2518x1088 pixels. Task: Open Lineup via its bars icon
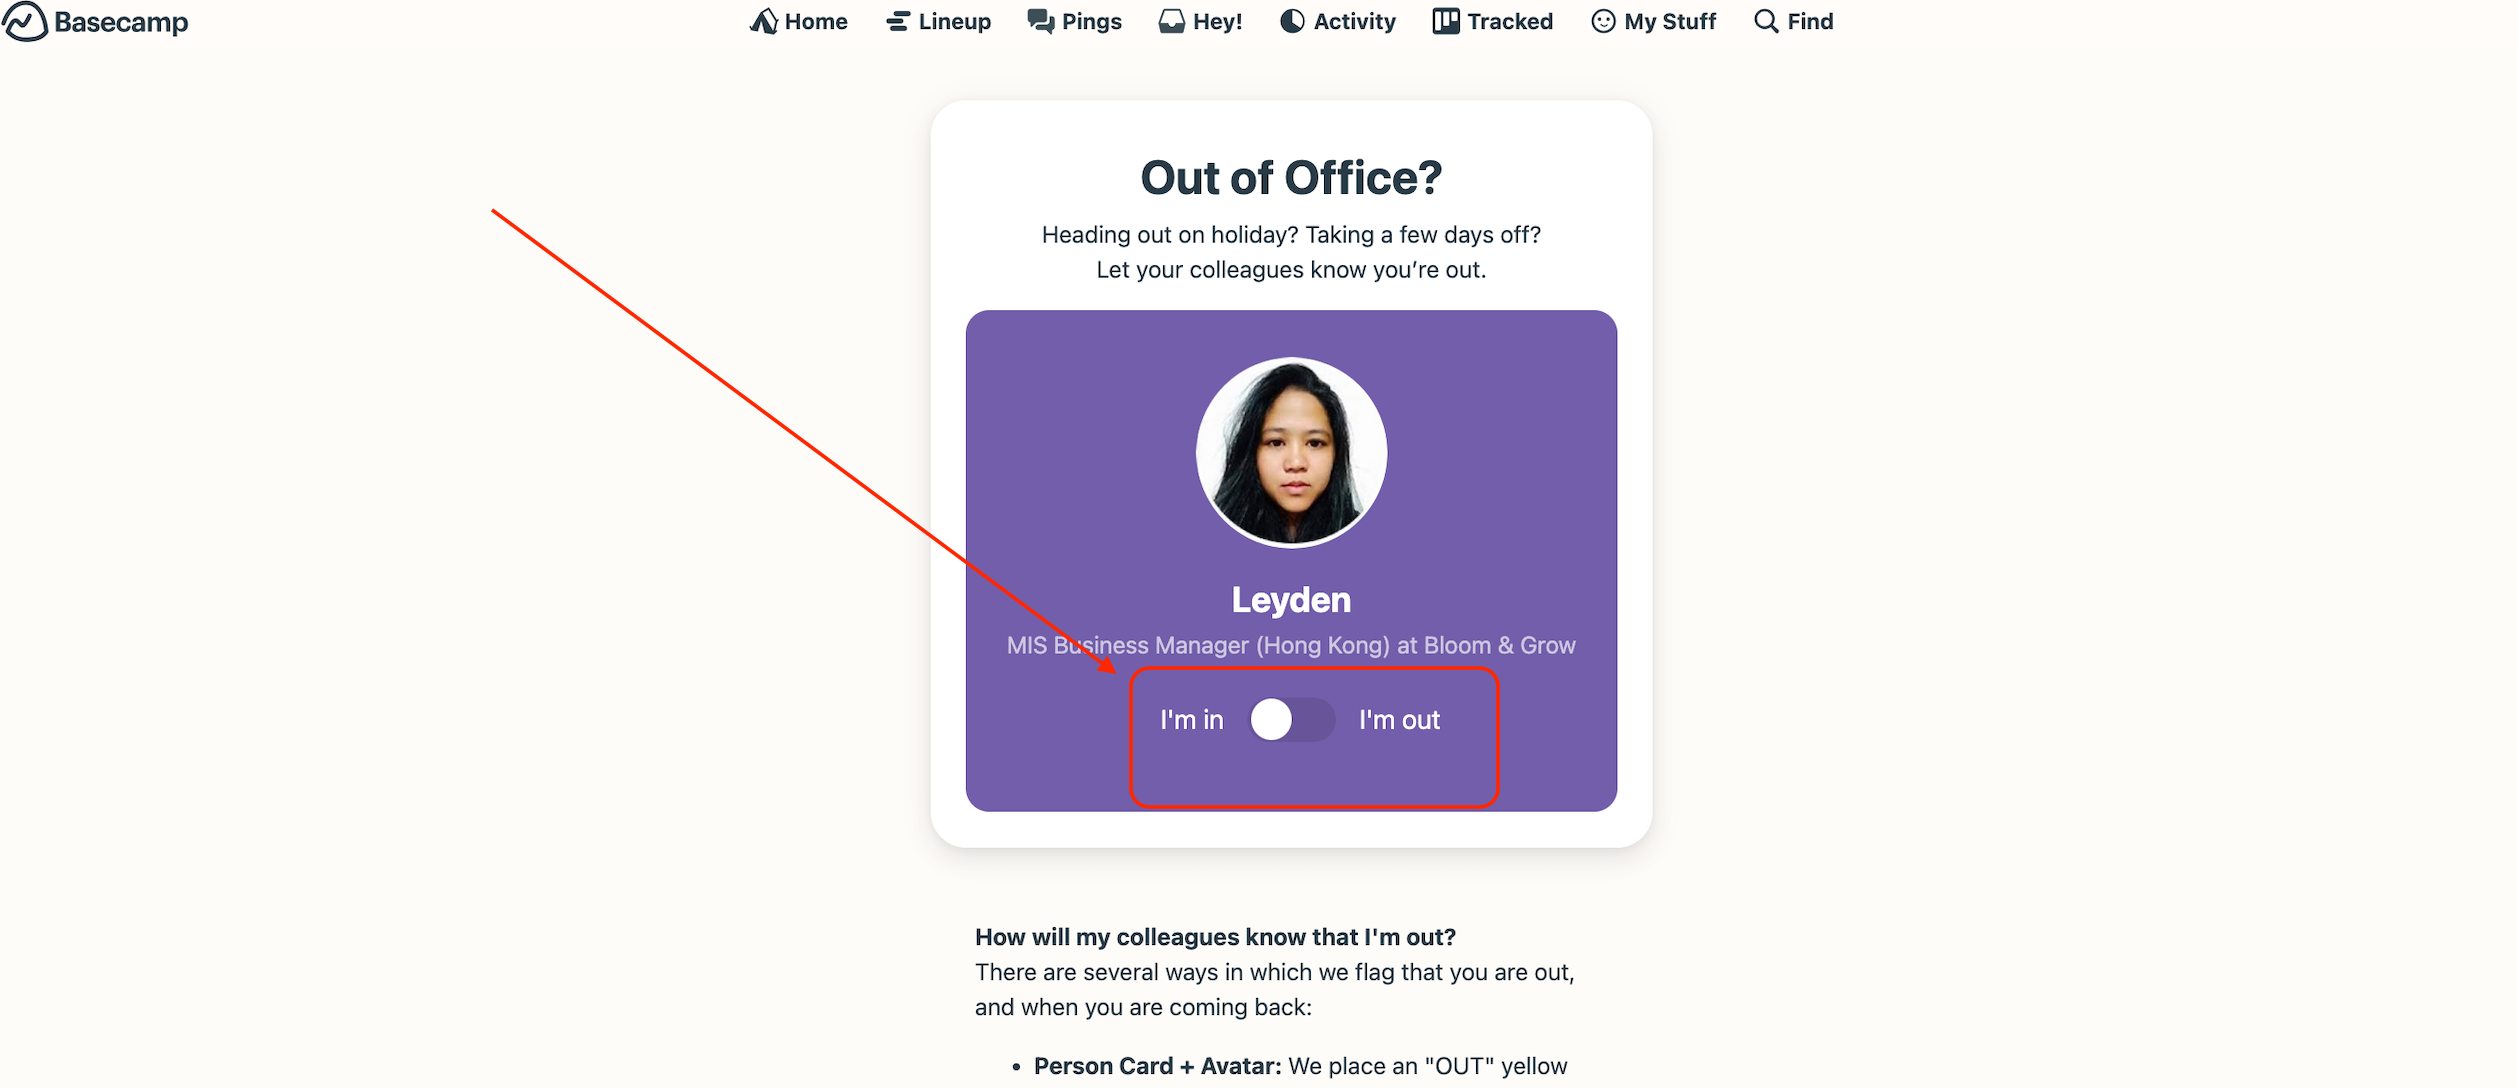(x=898, y=21)
